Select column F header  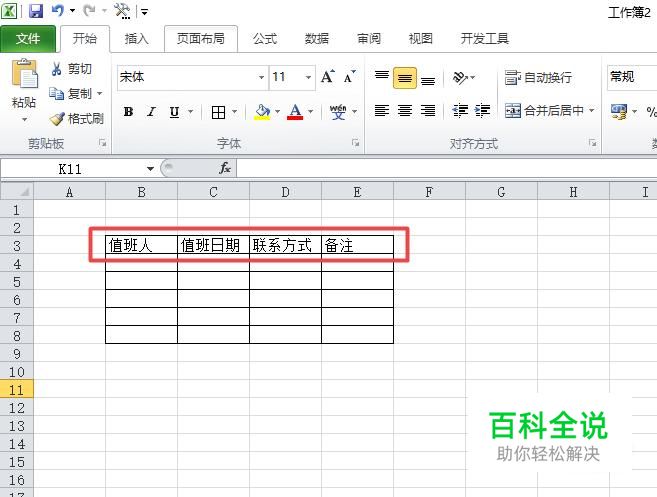pos(429,192)
